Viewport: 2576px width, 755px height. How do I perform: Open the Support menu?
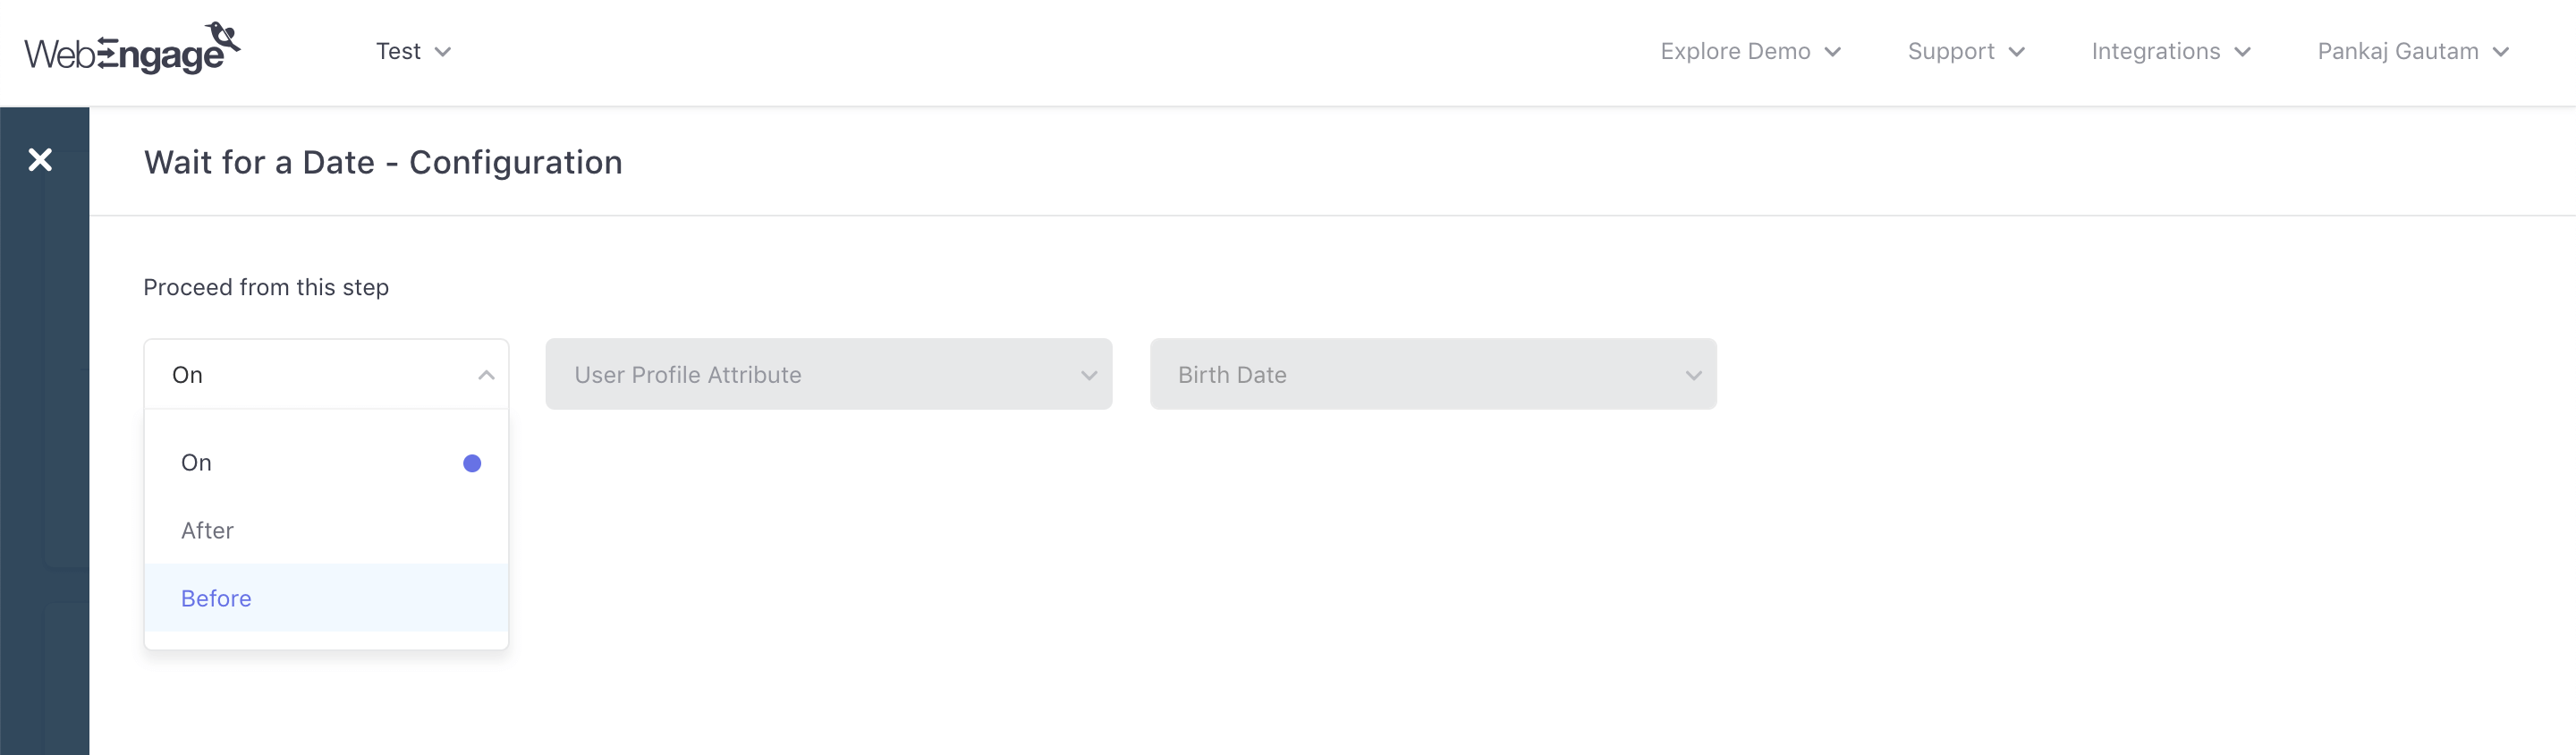[1950, 52]
